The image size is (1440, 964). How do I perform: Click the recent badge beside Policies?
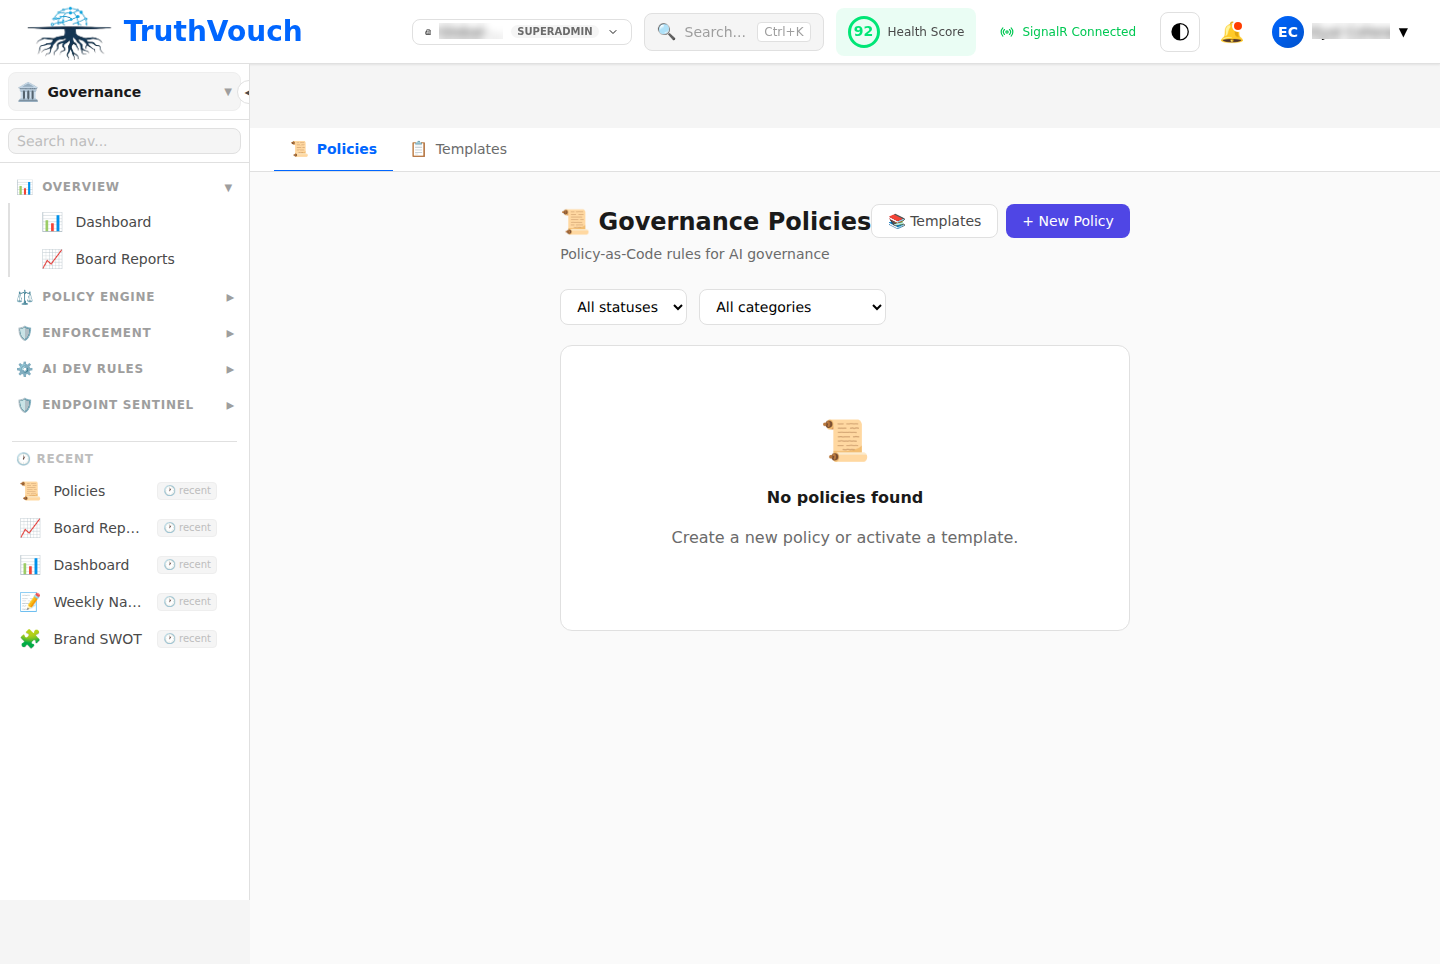point(186,490)
